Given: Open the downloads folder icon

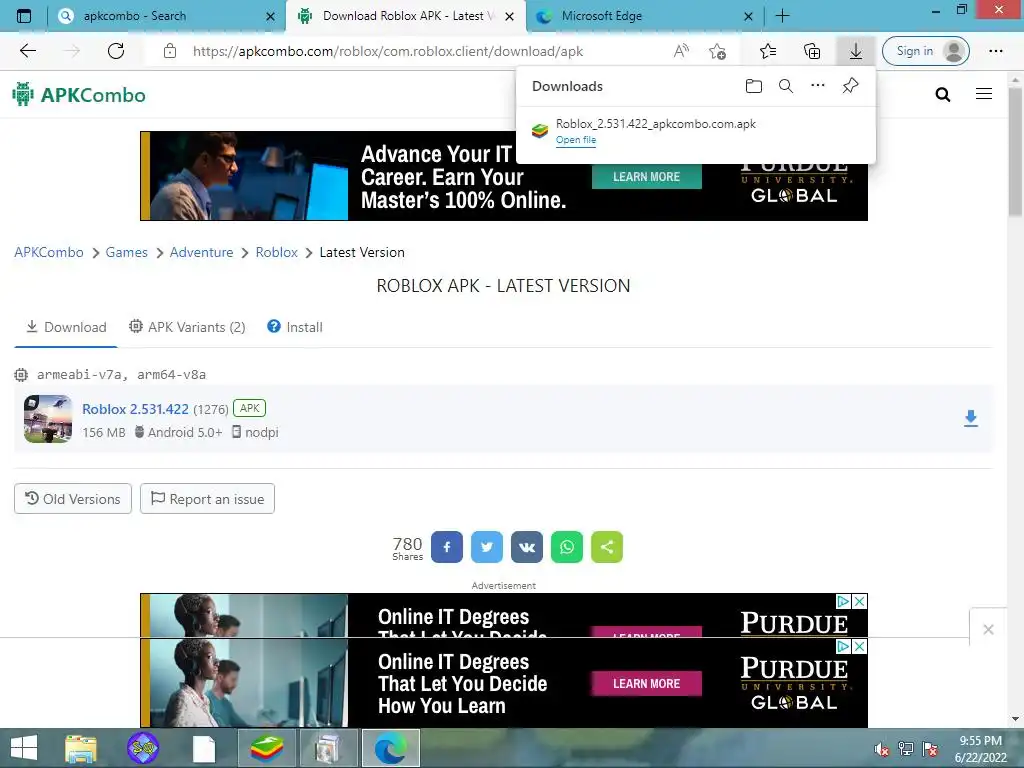Looking at the screenshot, I should (x=754, y=86).
